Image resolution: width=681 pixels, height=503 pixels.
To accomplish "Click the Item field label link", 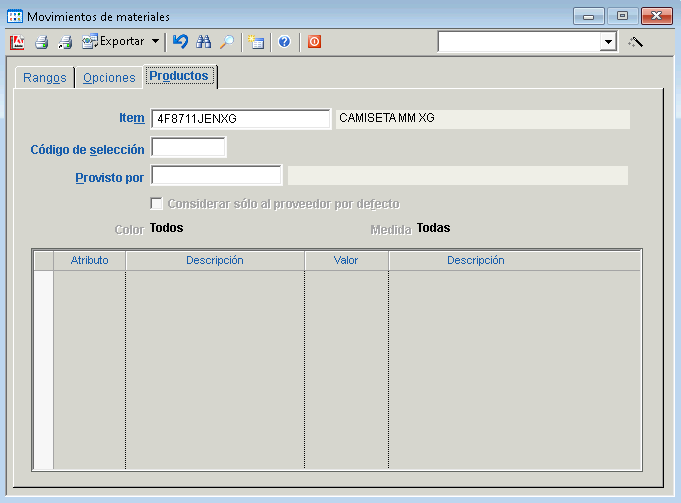I will [132, 118].
